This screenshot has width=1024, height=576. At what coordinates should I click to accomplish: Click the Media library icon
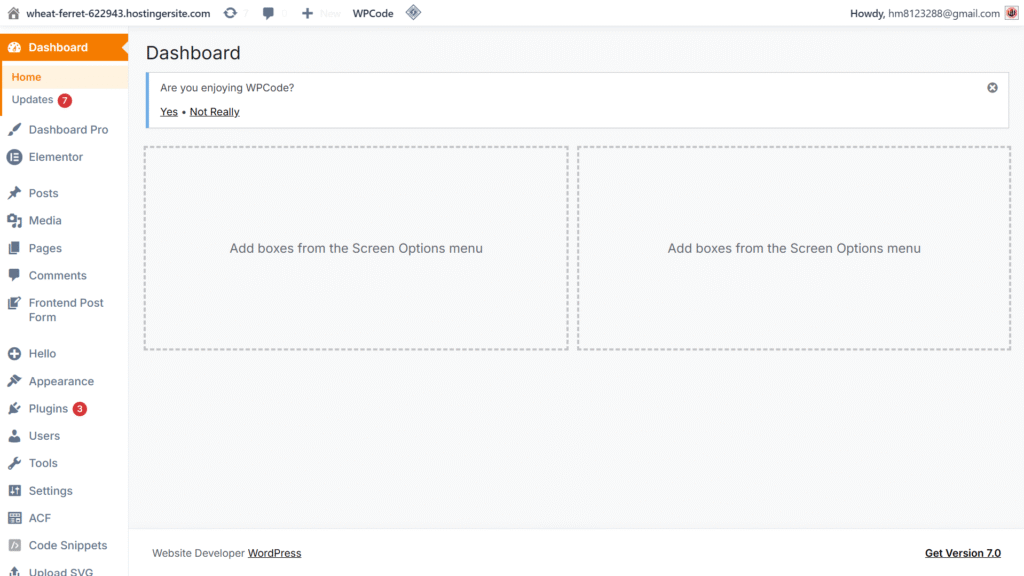pos(14,221)
